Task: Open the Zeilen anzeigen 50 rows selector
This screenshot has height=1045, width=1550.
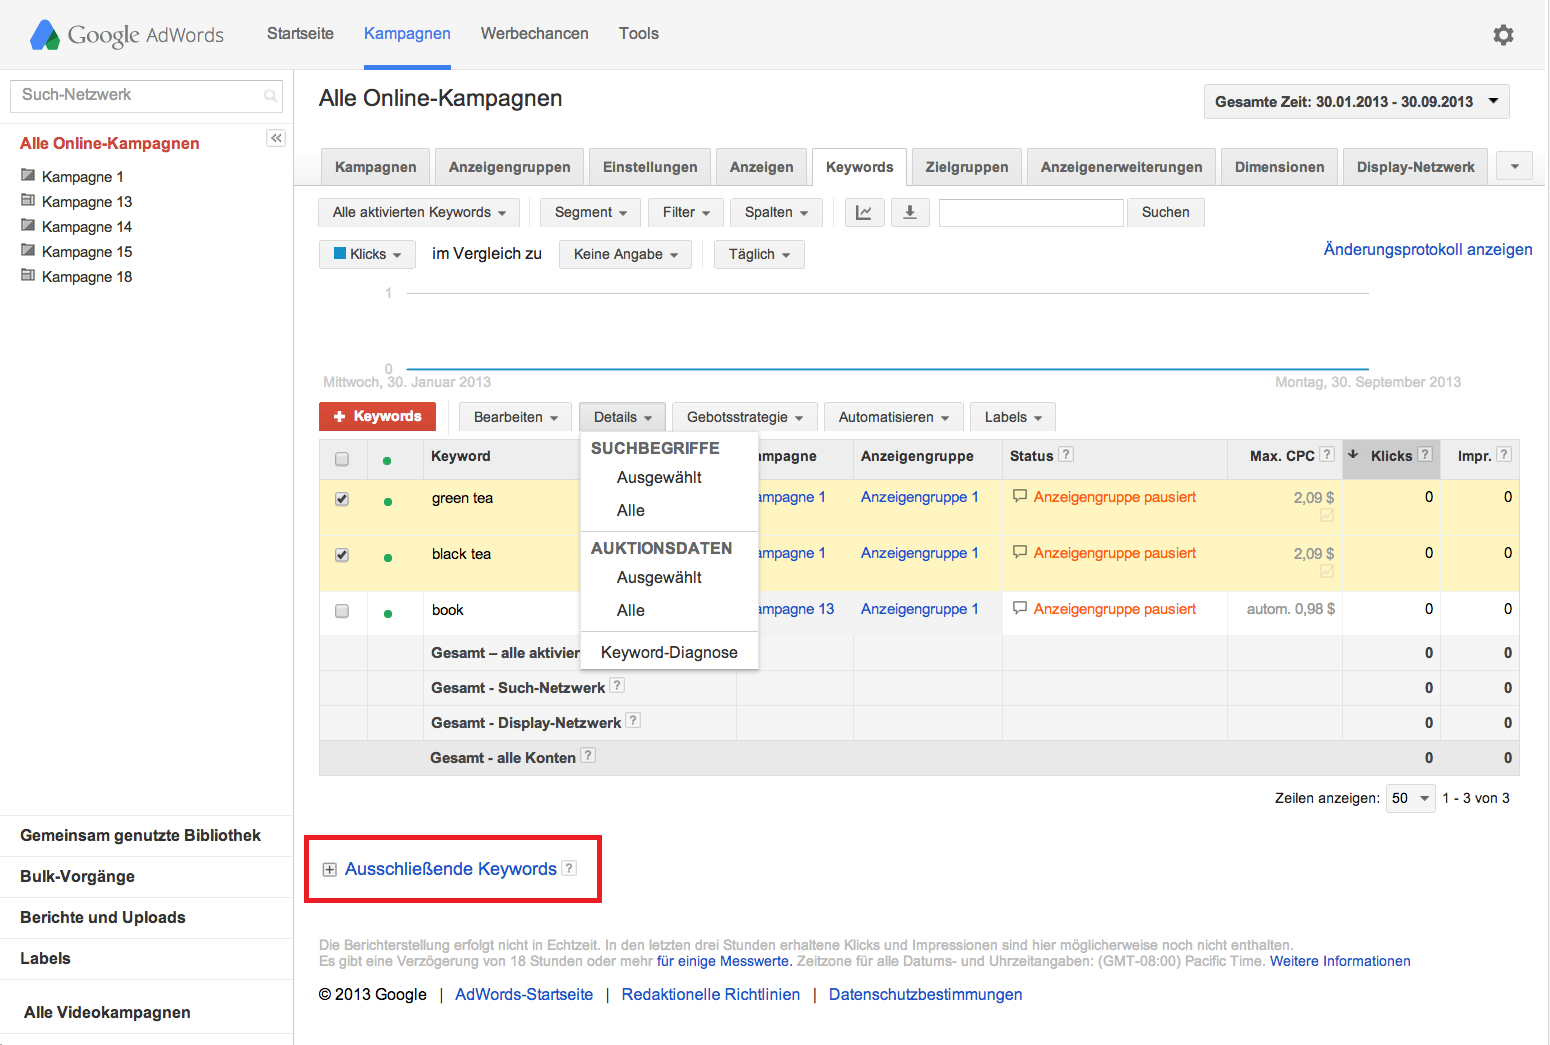Action: (x=1411, y=798)
